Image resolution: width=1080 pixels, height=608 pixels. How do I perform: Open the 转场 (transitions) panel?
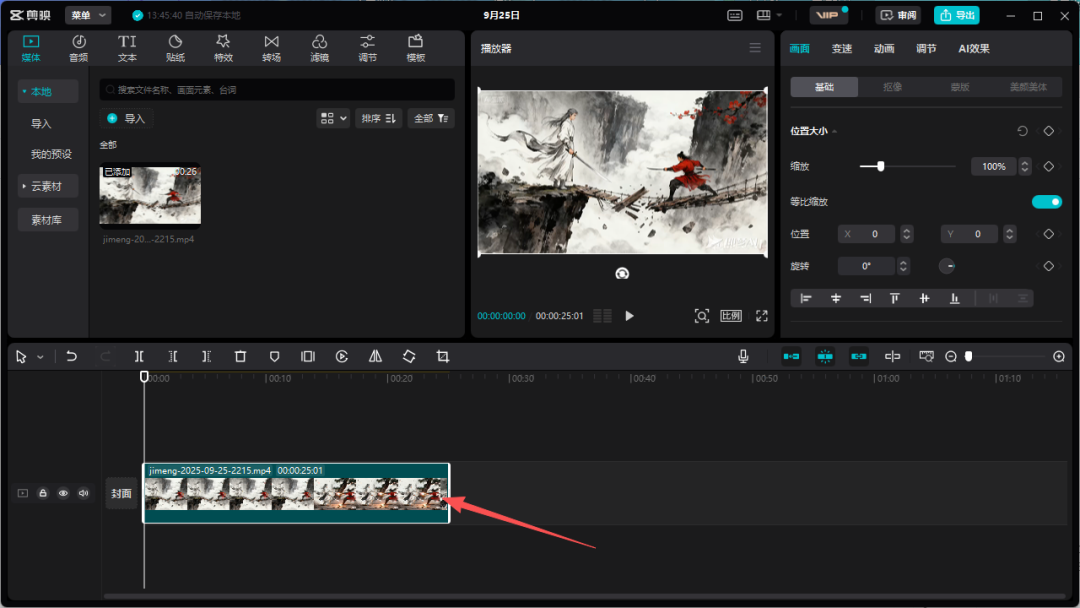(x=271, y=48)
